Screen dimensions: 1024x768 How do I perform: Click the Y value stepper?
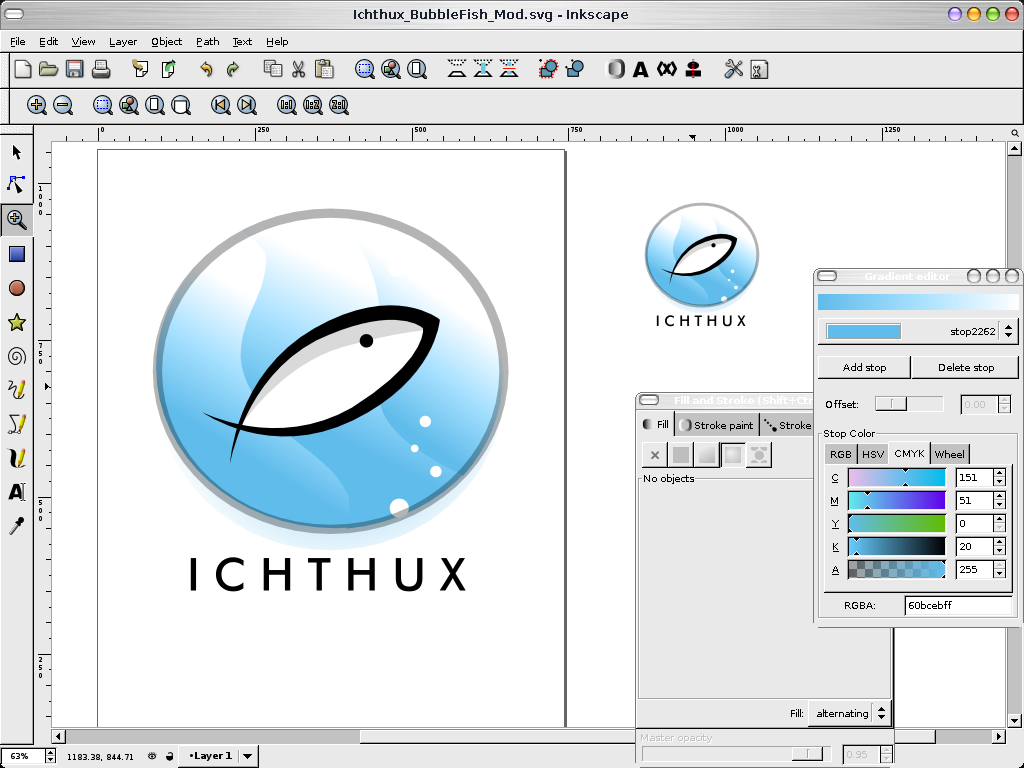click(999, 524)
